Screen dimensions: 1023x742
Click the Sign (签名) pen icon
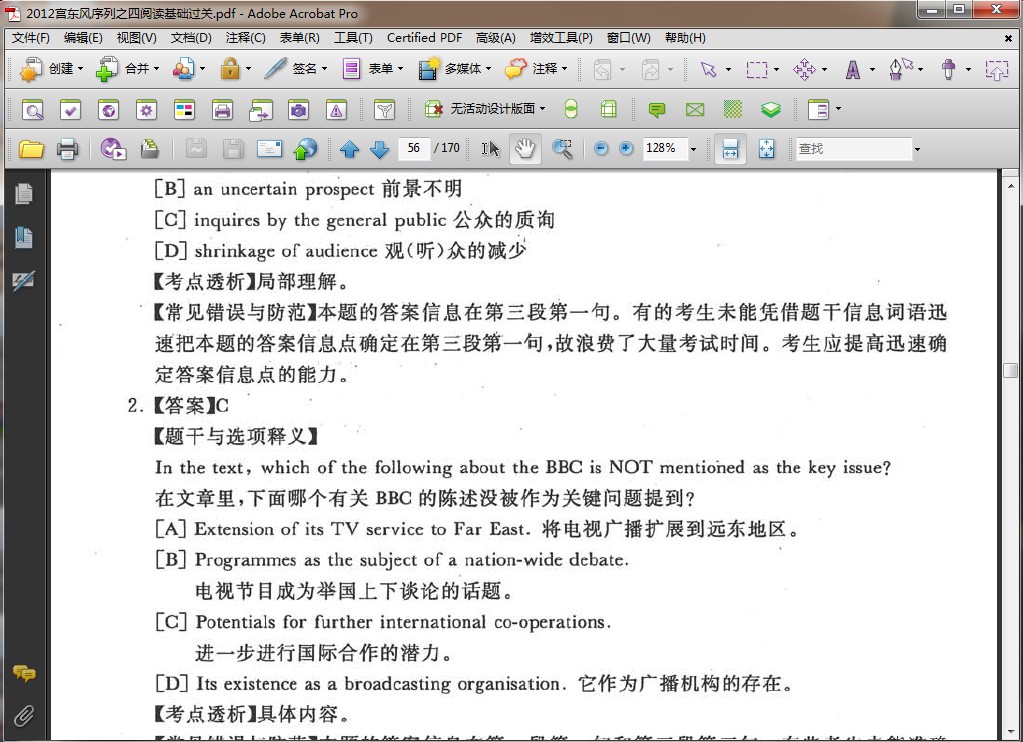coord(275,69)
